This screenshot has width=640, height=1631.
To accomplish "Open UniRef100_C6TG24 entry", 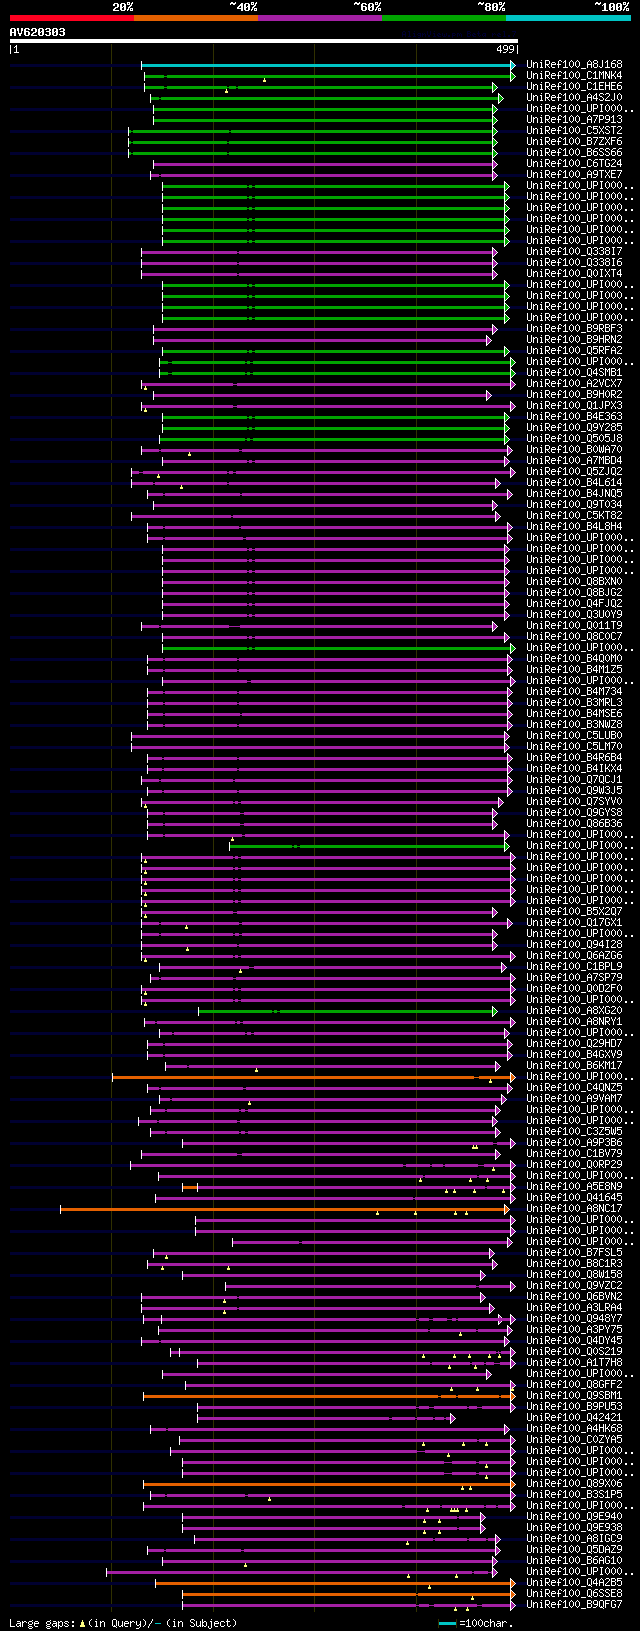I will tap(574, 163).
